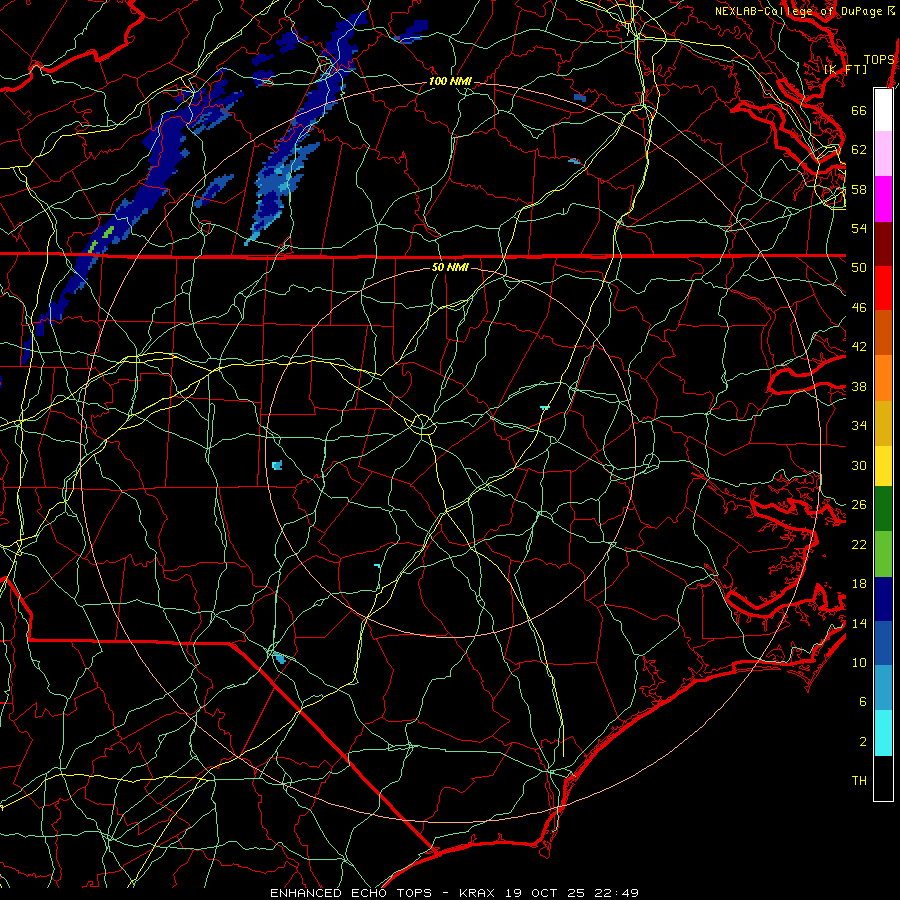Click the legend value "14"

click(x=859, y=623)
